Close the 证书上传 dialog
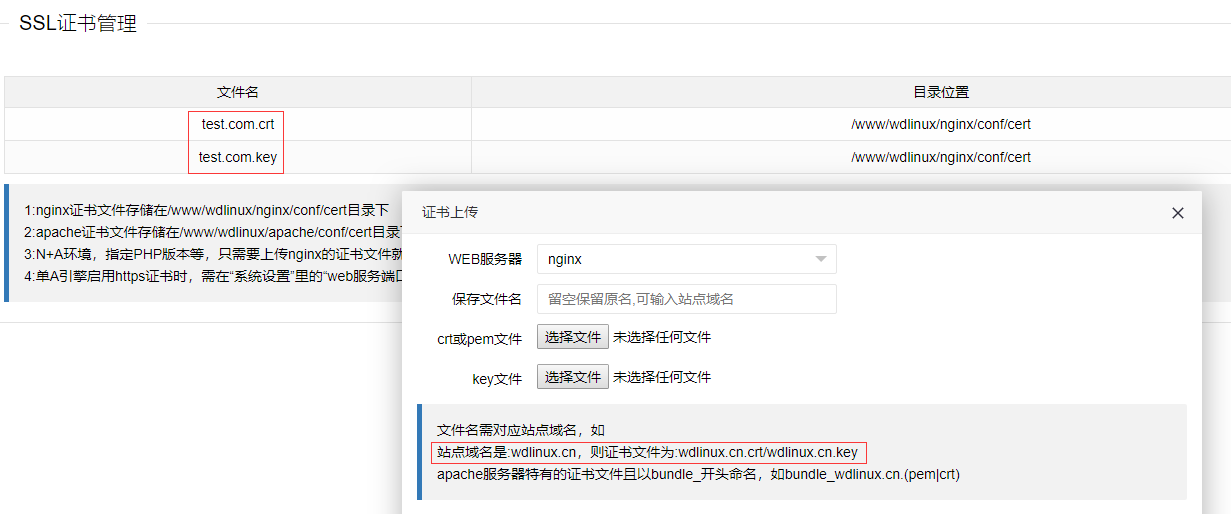This screenshot has height=514, width=1231. pyautogui.click(x=1177, y=213)
